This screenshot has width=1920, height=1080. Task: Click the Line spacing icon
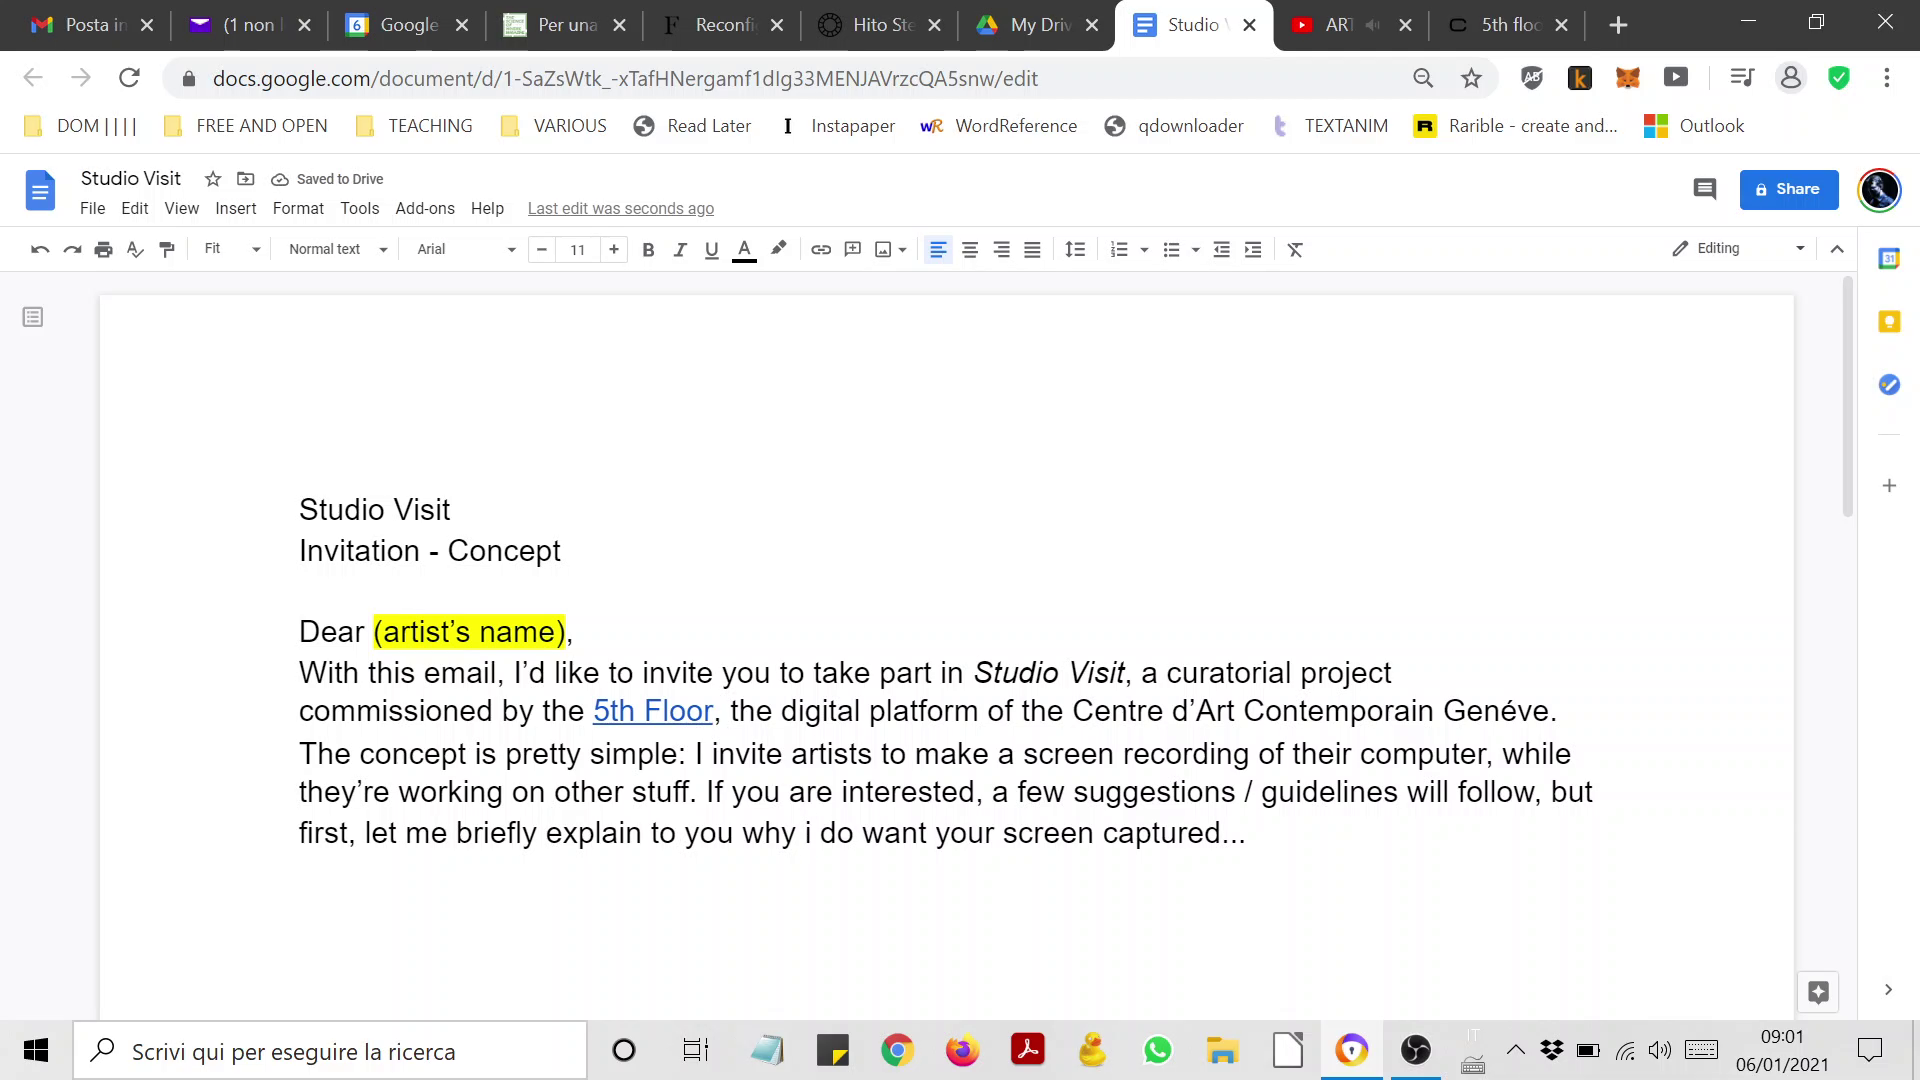coord(1075,250)
